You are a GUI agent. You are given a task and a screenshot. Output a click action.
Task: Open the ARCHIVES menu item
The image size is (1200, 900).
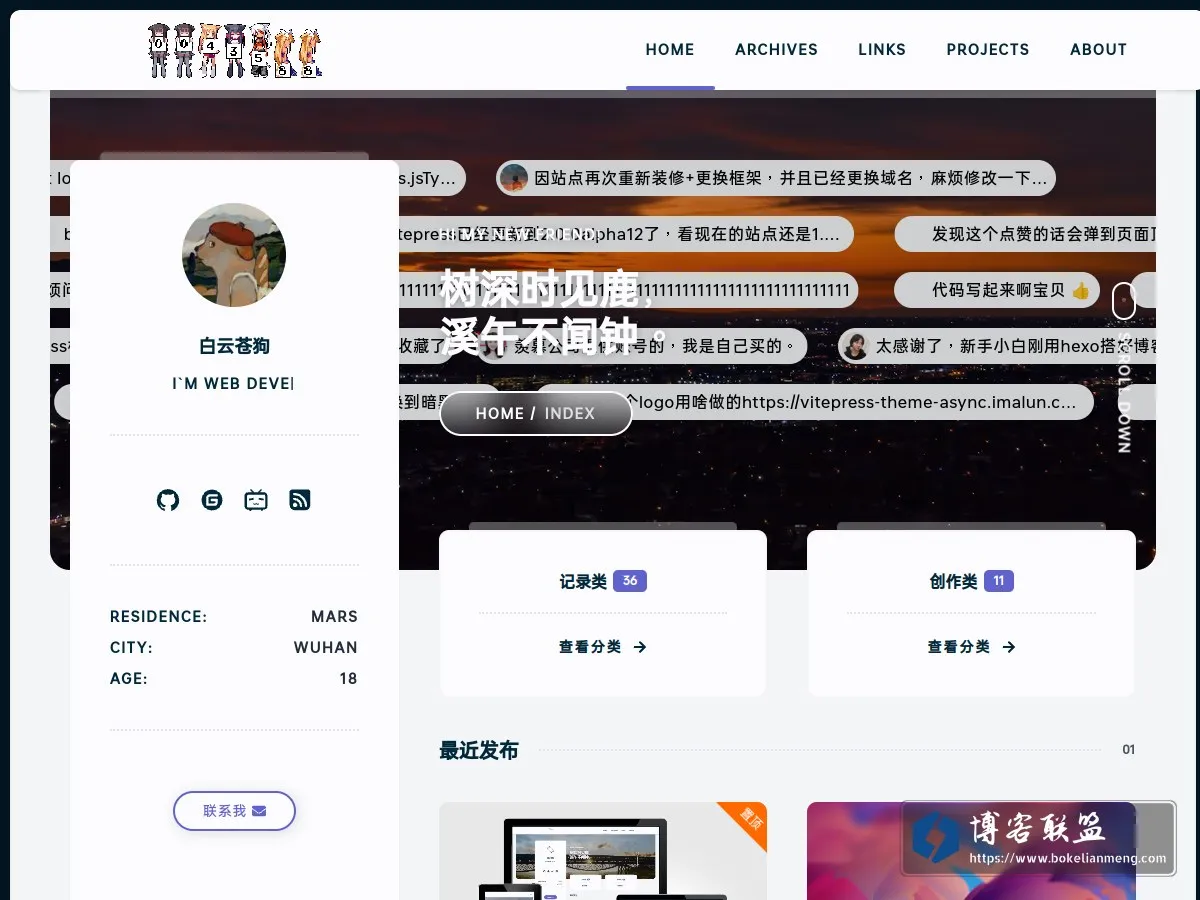coord(776,49)
